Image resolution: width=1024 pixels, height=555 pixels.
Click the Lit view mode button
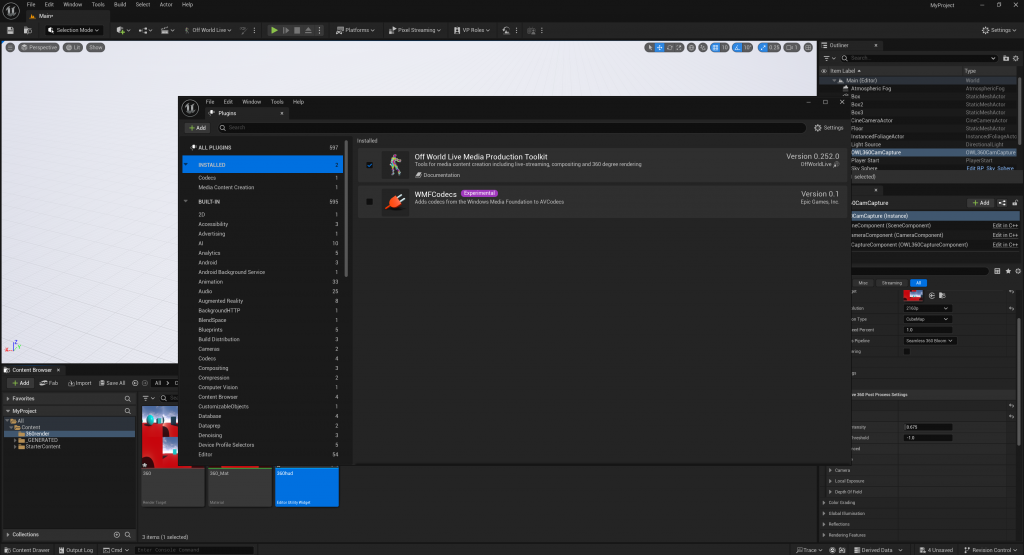[x=73, y=47]
